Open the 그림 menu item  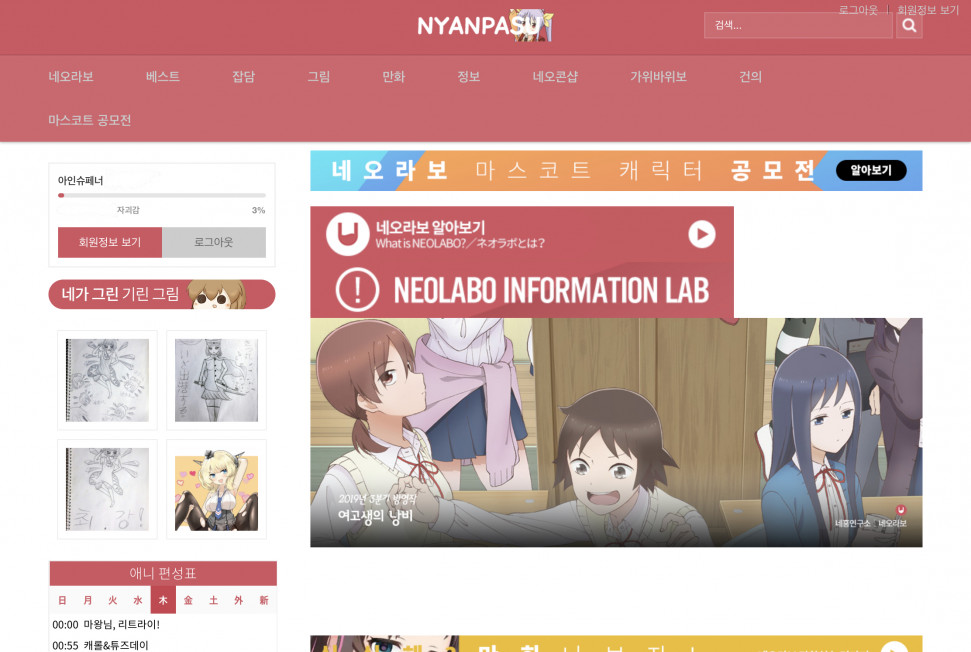[x=319, y=77]
